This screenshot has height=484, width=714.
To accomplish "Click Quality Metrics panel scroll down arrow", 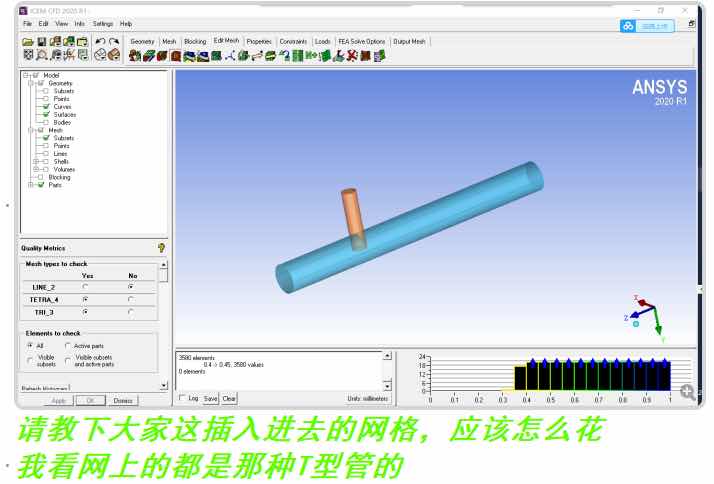I will (x=163, y=386).
